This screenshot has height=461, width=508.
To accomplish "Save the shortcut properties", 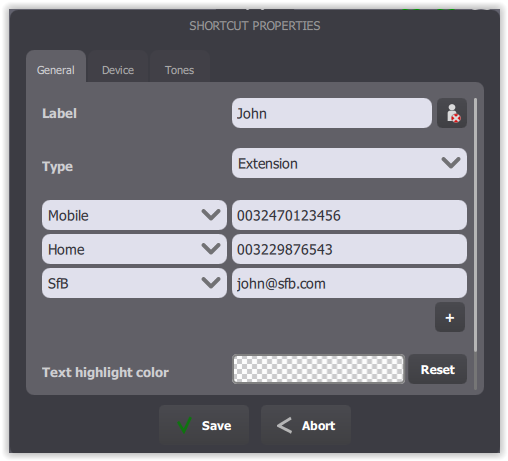I will [x=204, y=425].
